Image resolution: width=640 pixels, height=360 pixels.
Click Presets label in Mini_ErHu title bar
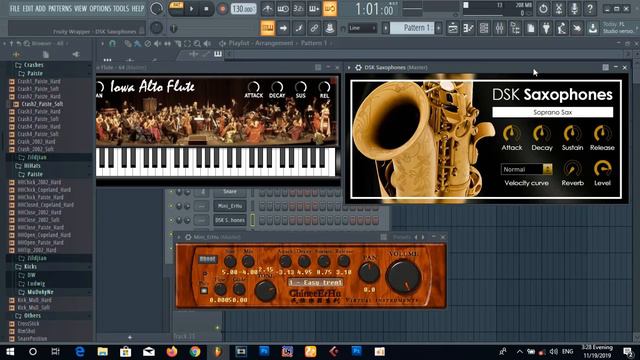pos(402,237)
